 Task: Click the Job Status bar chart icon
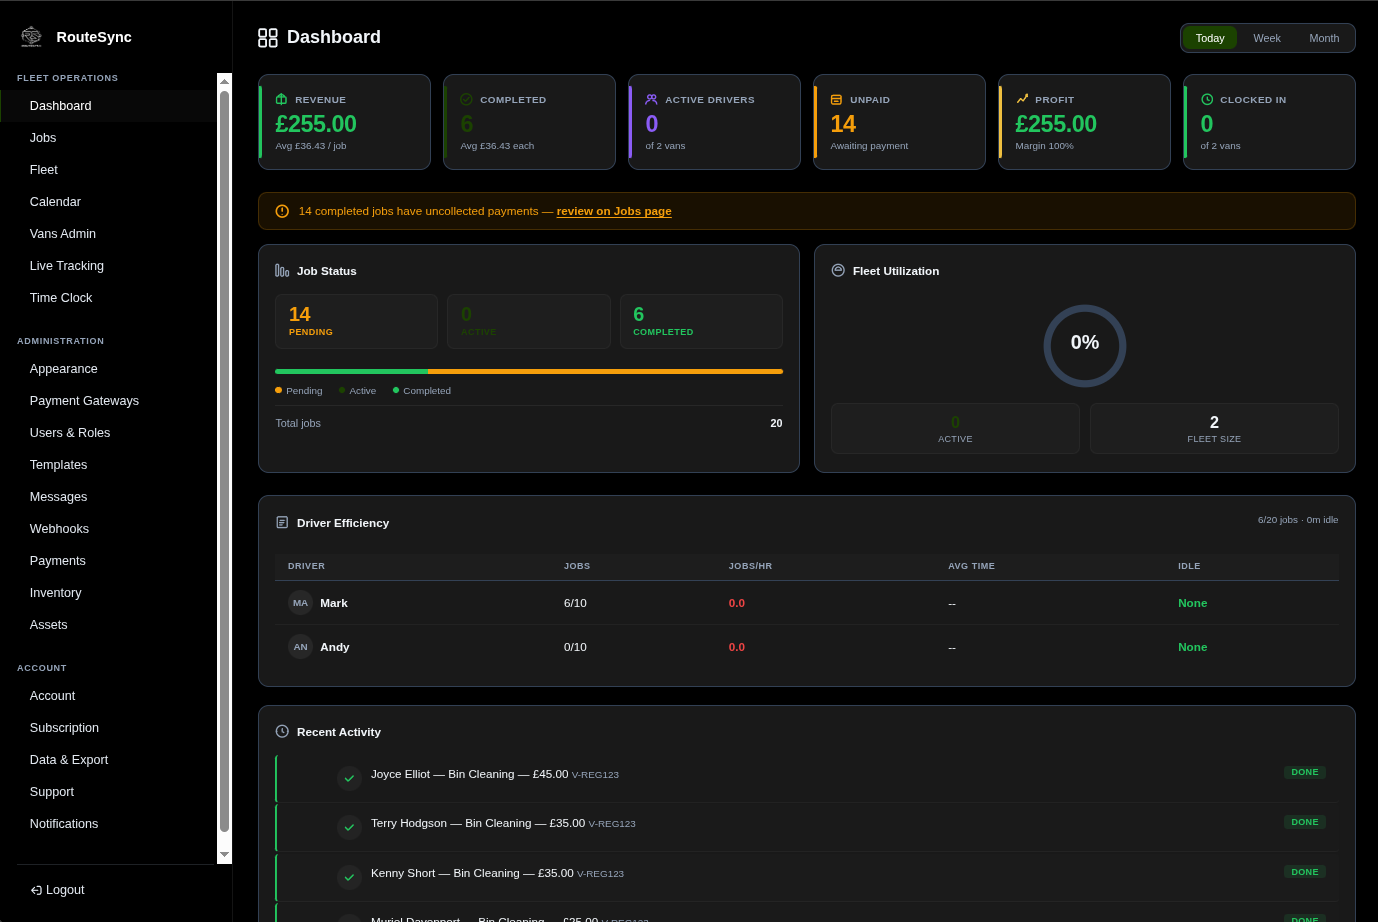point(282,270)
